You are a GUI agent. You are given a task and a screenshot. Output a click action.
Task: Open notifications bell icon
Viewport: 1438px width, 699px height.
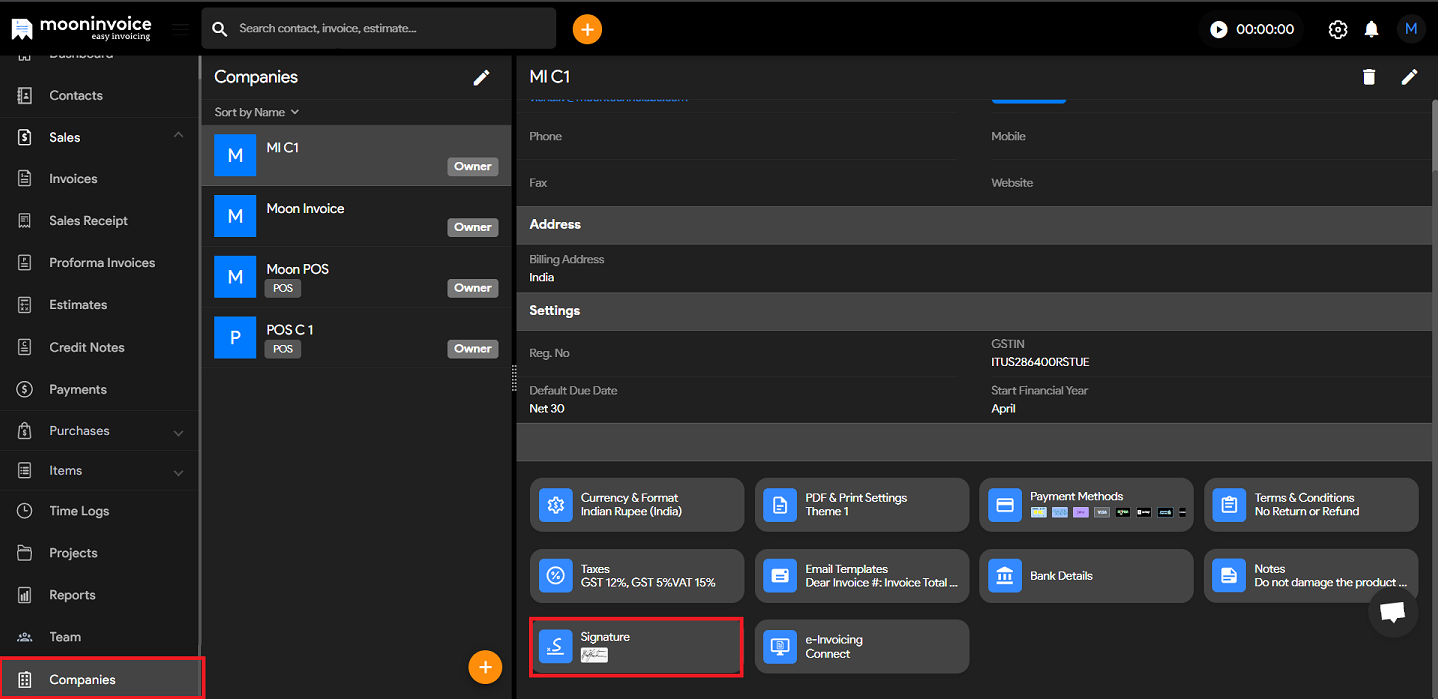click(x=1371, y=29)
